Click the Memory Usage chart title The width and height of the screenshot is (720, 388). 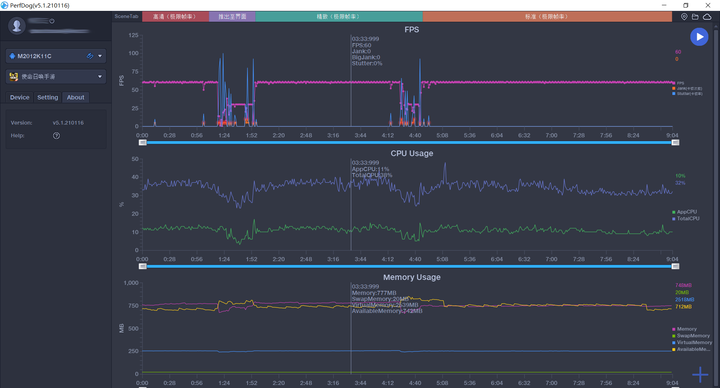click(411, 277)
